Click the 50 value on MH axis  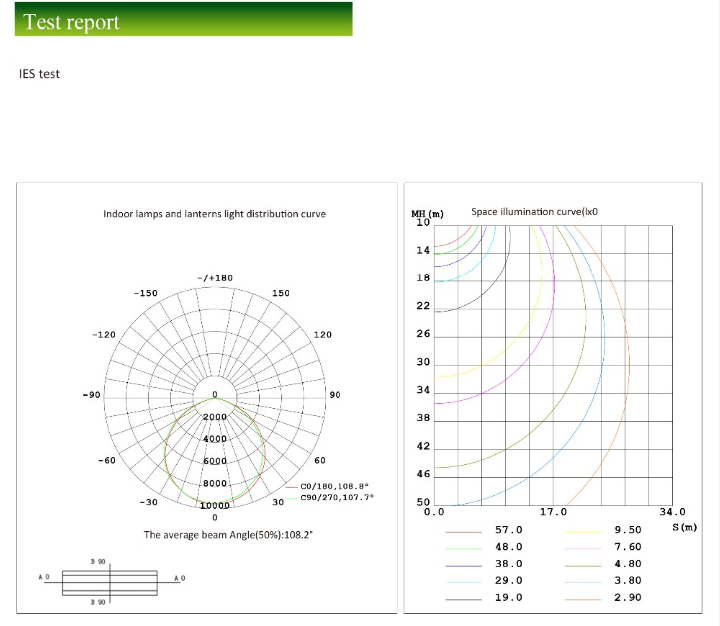(x=423, y=502)
